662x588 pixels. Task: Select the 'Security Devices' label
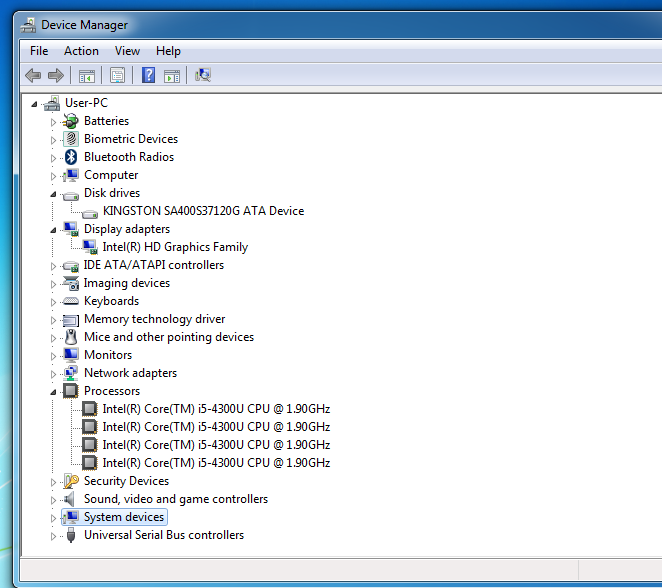click(x=126, y=481)
